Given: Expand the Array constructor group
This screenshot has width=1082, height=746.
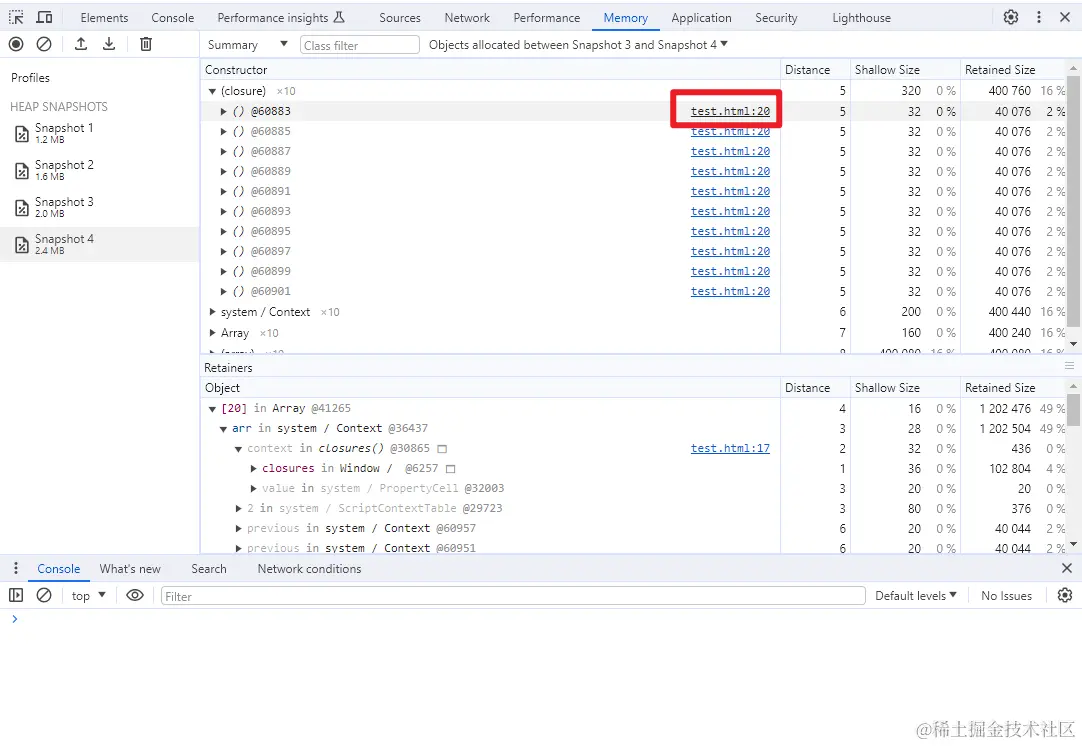Looking at the screenshot, I should pos(213,333).
